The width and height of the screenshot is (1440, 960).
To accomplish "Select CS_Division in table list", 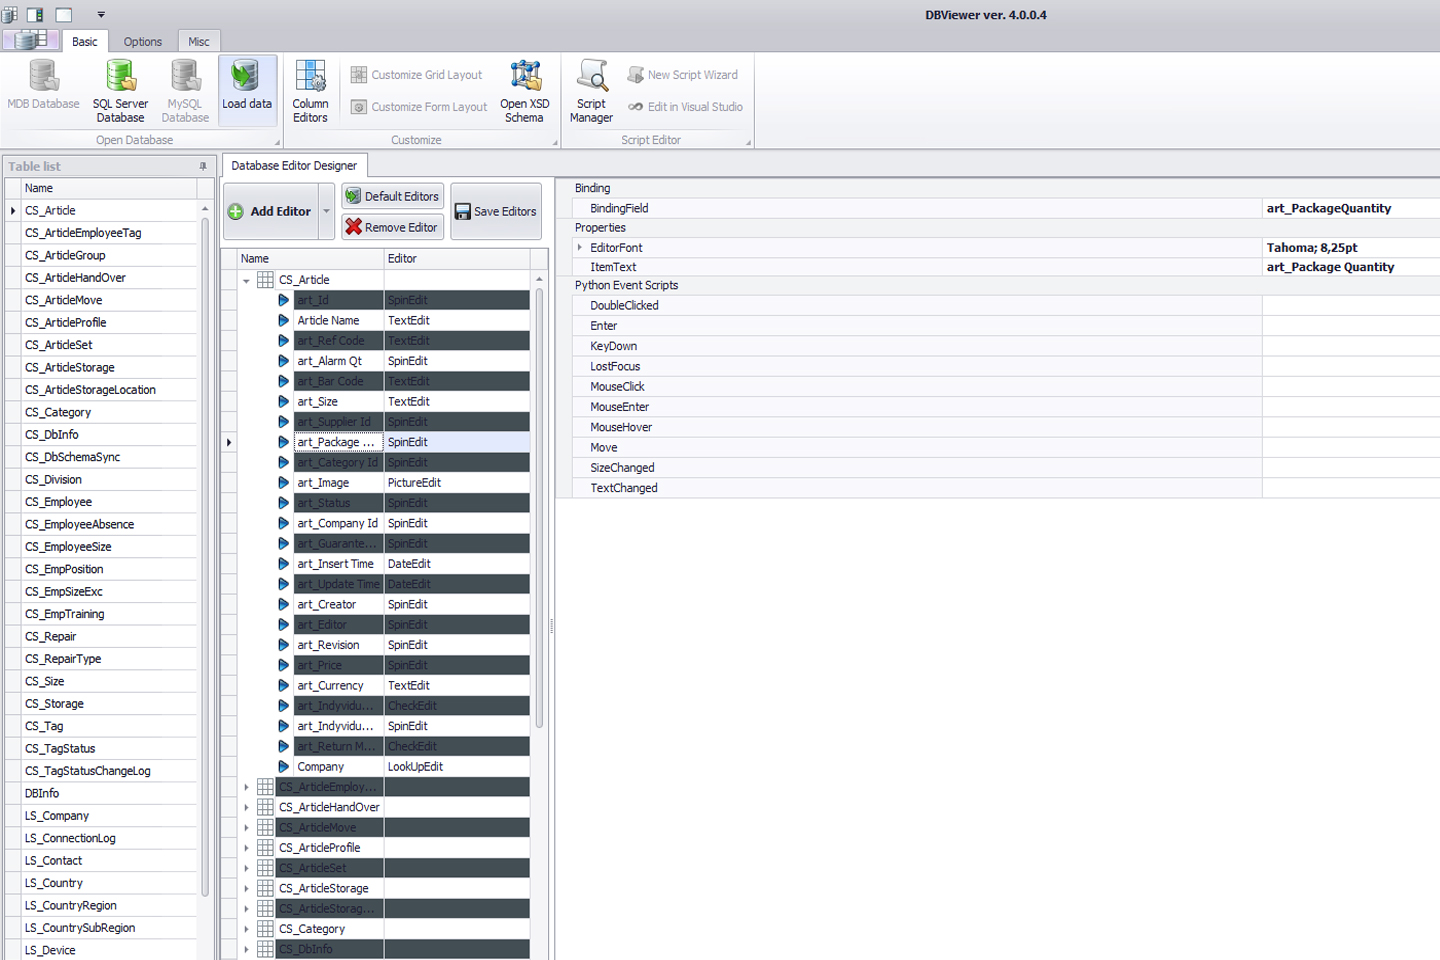I will coord(110,479).
